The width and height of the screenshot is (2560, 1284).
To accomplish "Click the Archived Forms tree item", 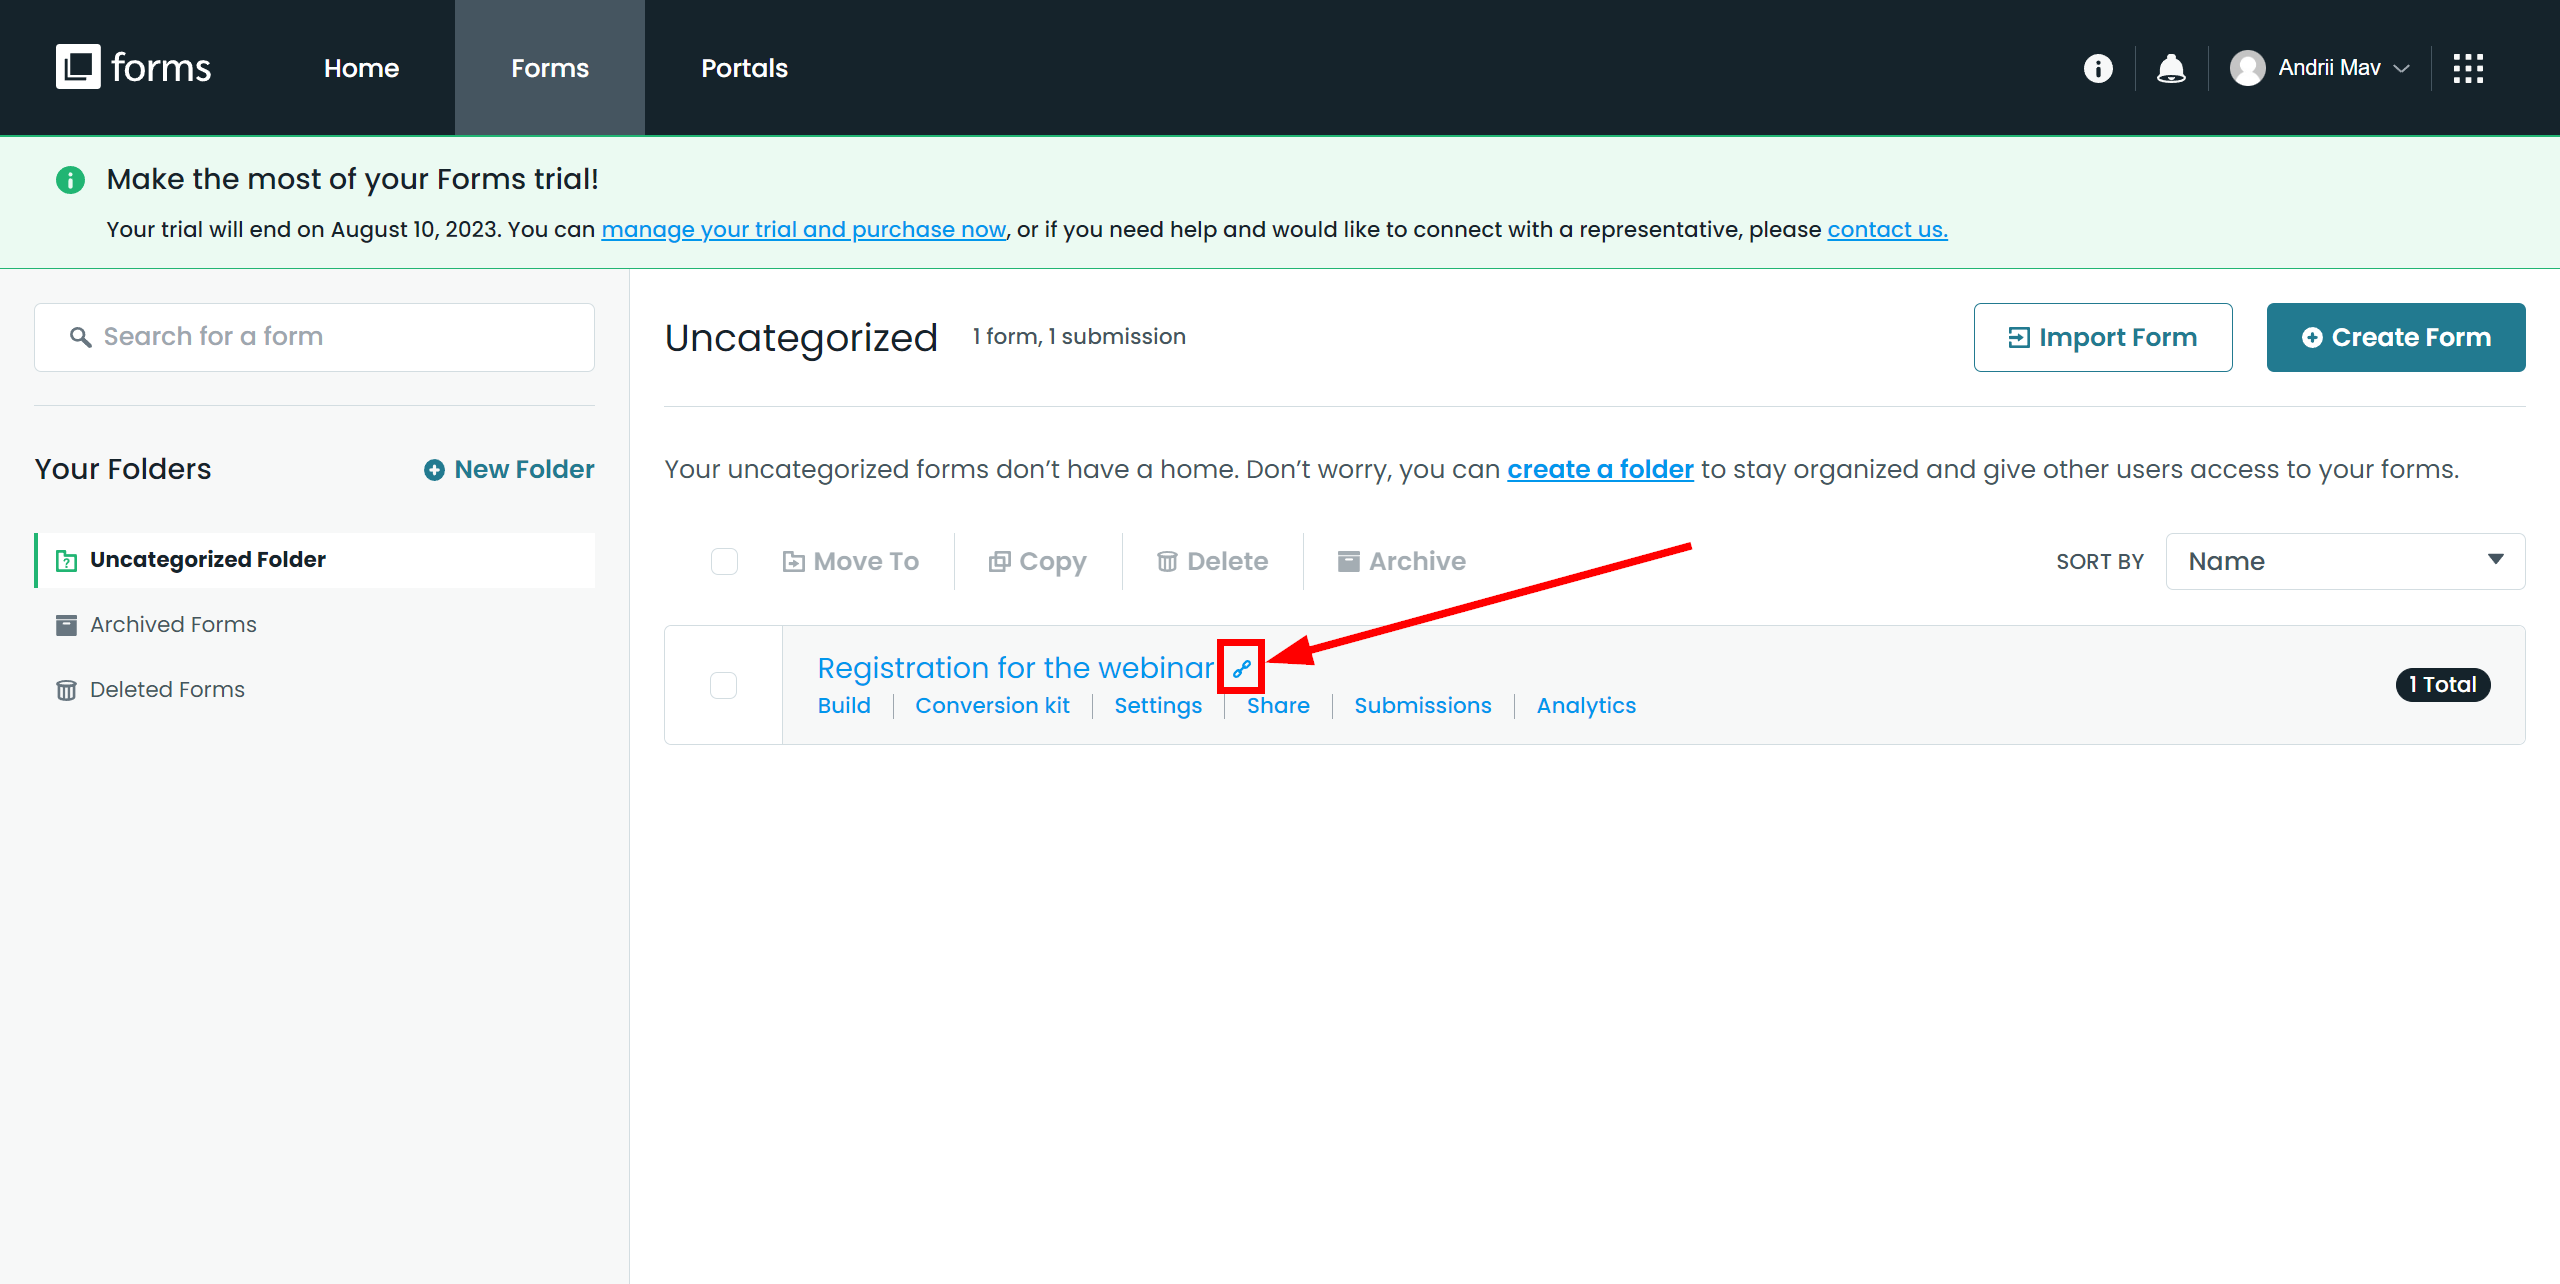I will pos(175,624).
